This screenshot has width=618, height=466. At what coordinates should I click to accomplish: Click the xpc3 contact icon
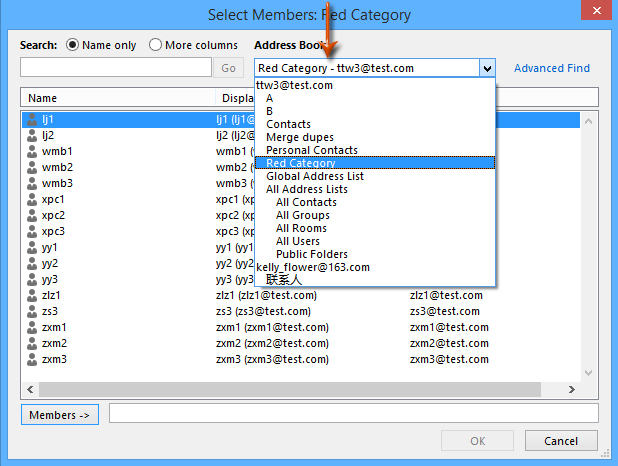pos(32,232)
